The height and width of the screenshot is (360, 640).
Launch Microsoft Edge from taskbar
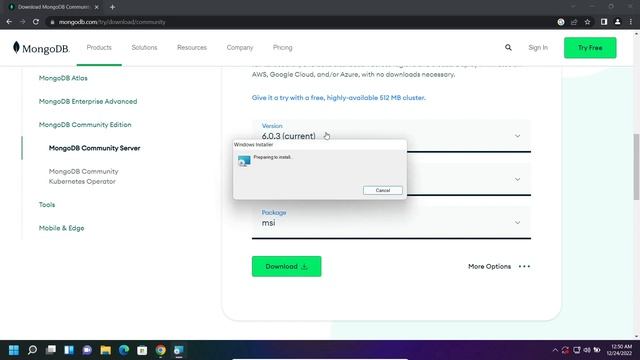tap(124, 350)
